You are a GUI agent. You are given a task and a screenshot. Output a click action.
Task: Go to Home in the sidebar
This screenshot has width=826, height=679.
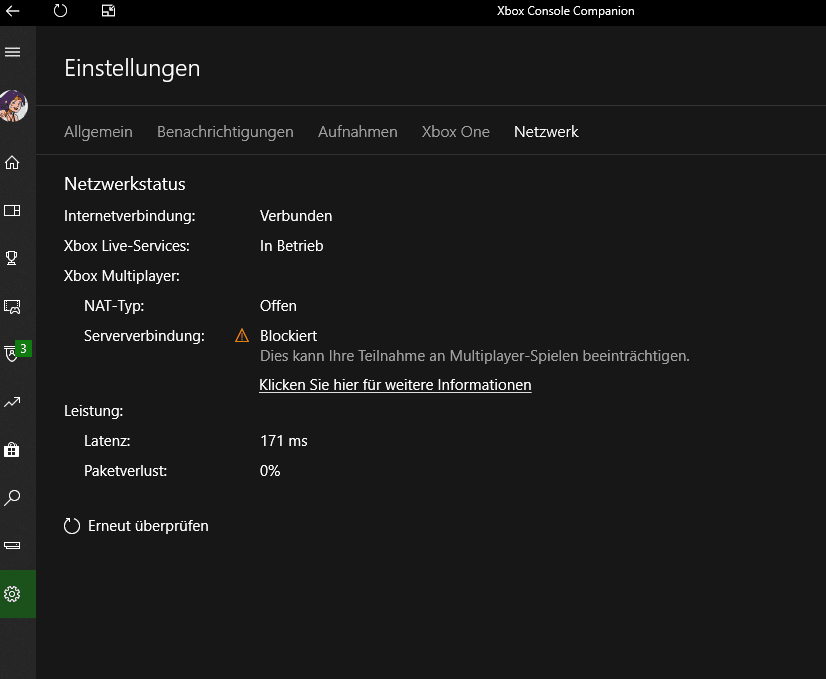(12, 163)
